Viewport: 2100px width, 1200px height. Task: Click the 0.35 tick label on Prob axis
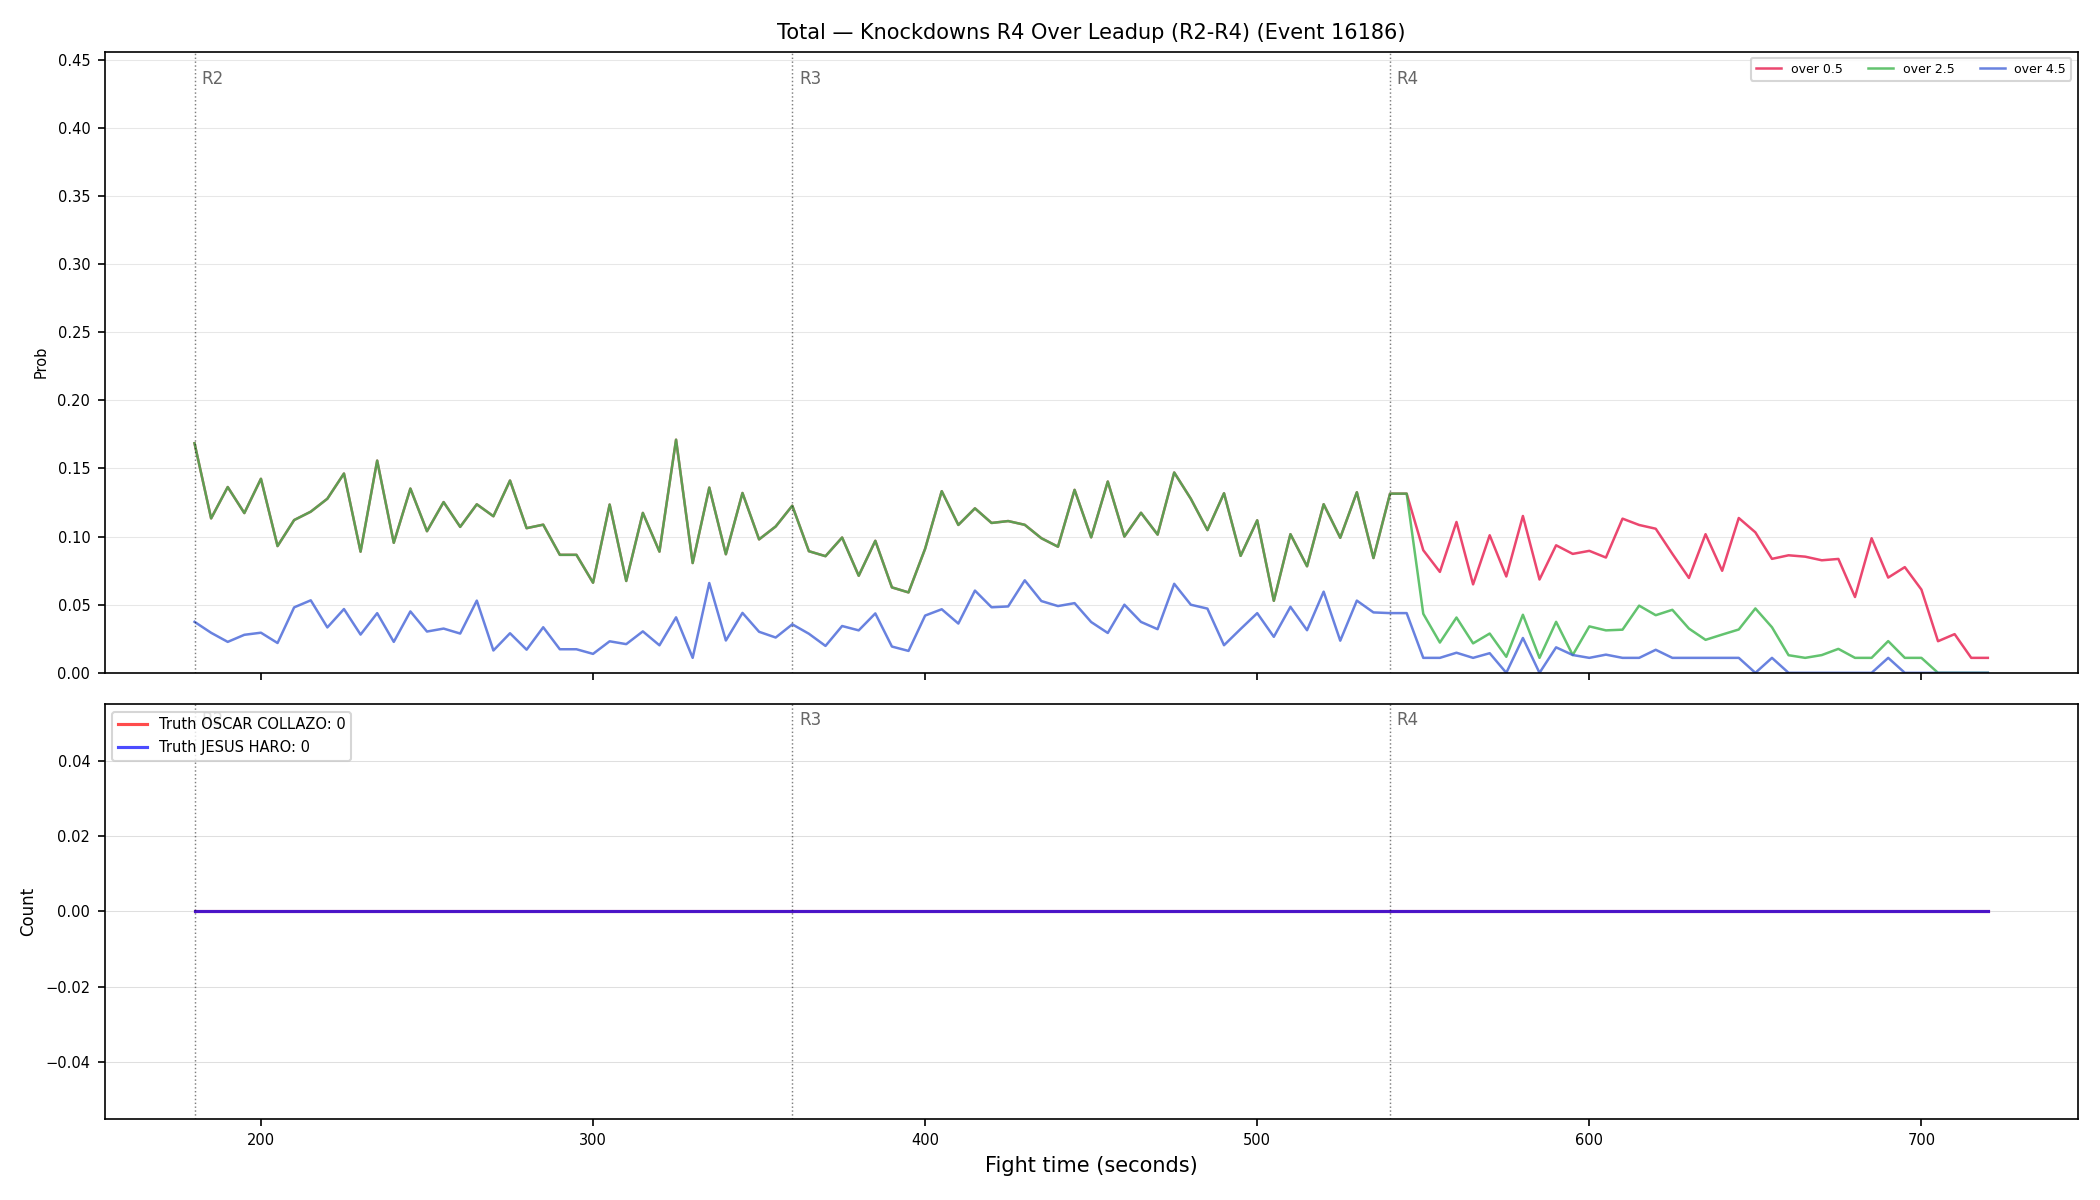pyautogui.click(x=74, y=196)
